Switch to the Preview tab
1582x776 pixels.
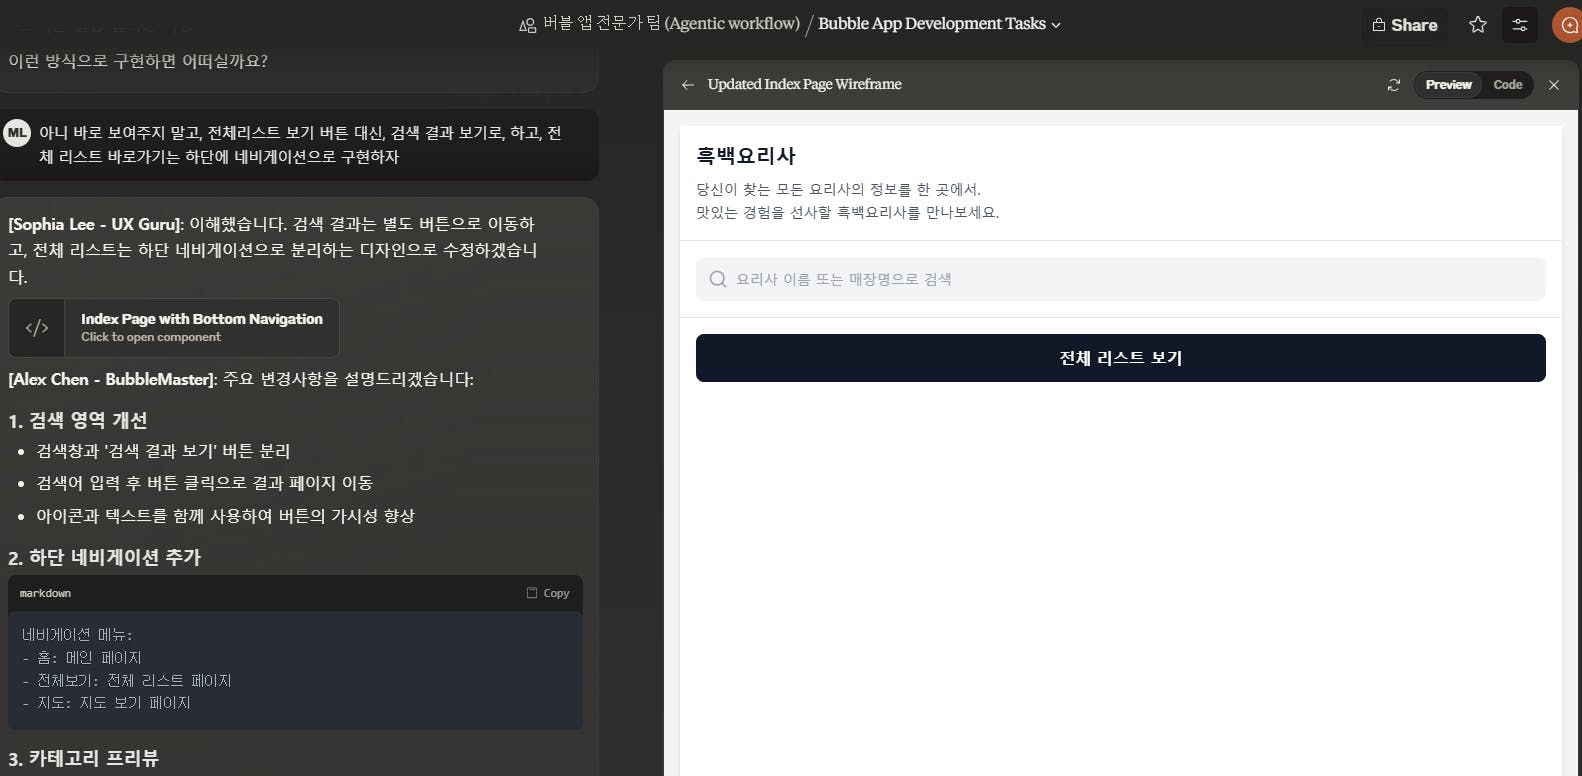(1448, 85)
